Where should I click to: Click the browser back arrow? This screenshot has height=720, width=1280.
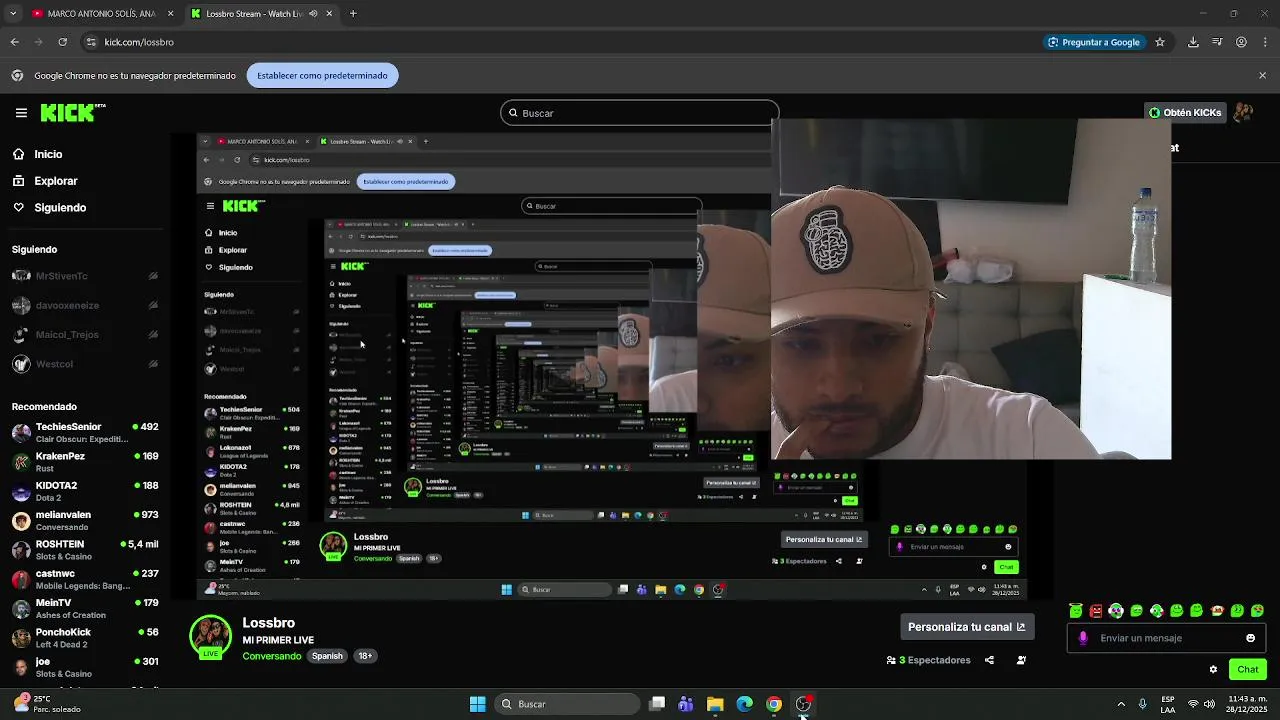click(14, 42)
